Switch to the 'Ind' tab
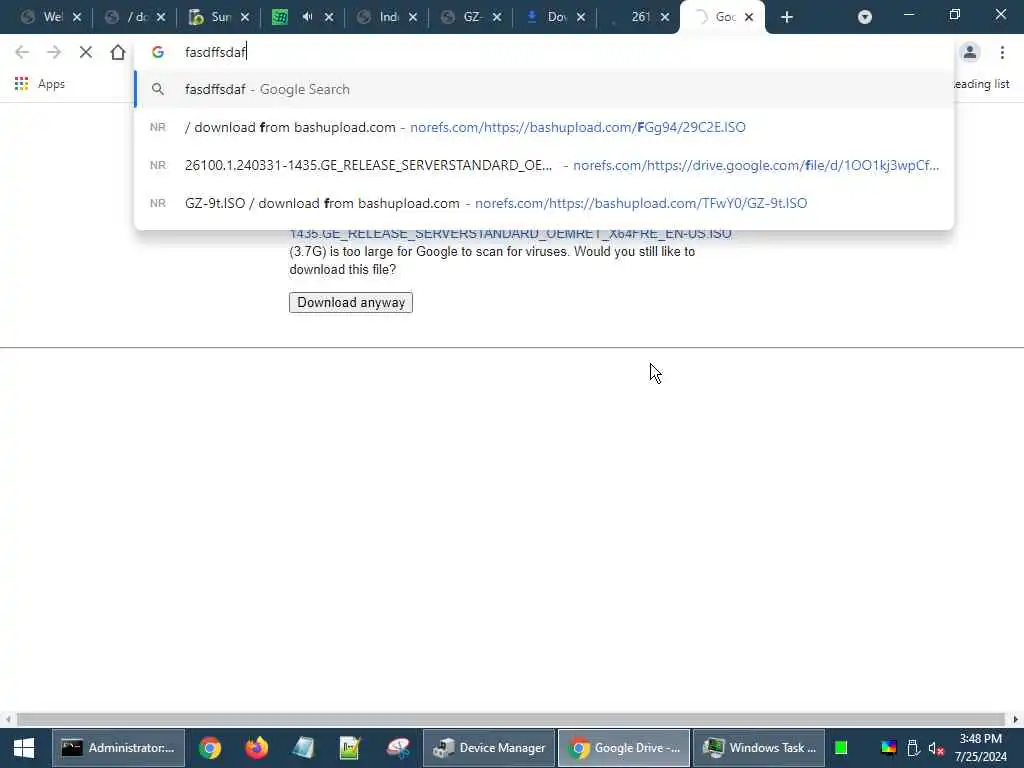Screen dimensions: 1024x768 click(x=379, y=18)
